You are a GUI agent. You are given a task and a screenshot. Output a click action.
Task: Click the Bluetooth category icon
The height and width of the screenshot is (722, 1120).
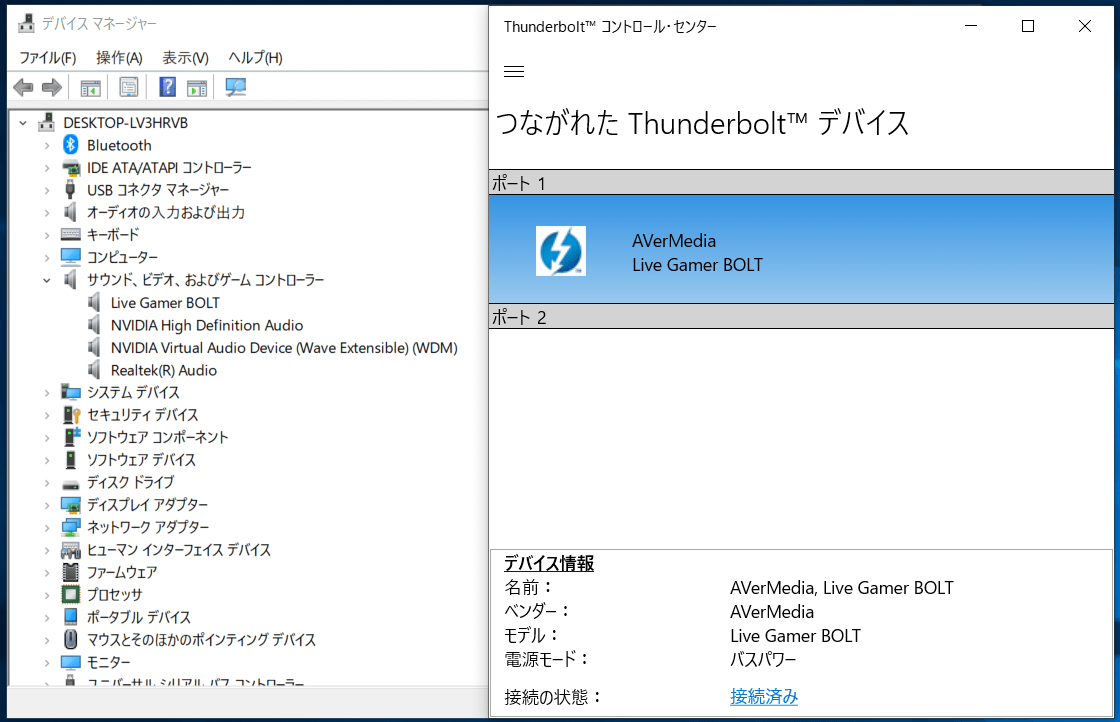click(x=70, y=145)
